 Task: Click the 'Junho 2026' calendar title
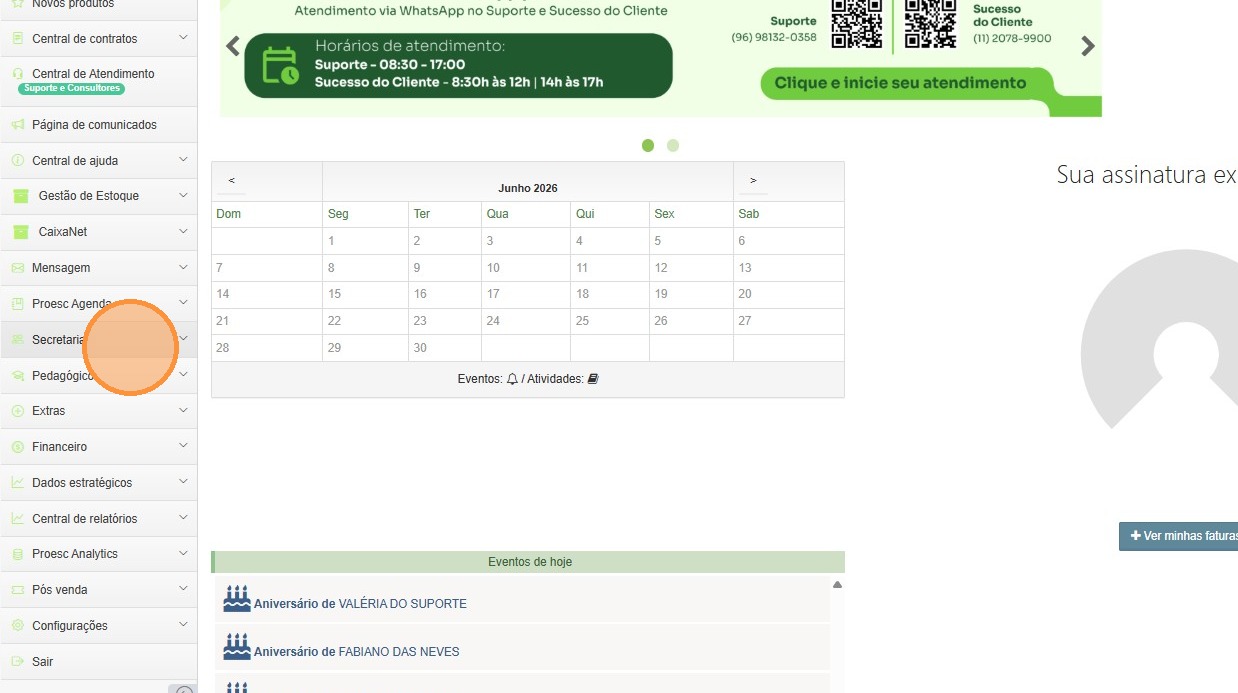(x=528, y=188)
